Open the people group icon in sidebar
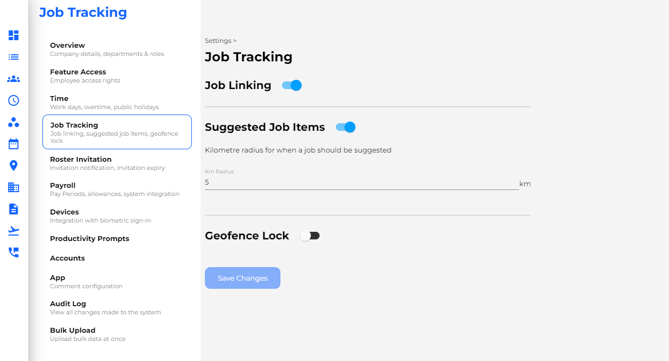The image size is (669, 361). tap(14, 79)
